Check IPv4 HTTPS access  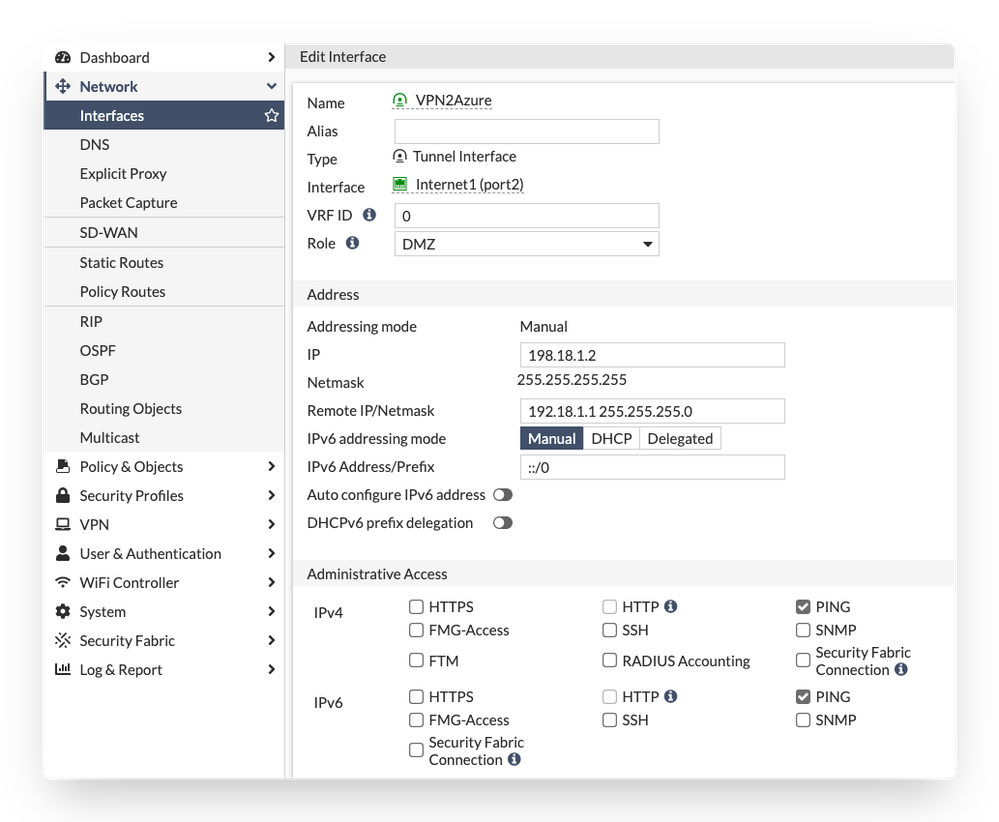point(416,607)
